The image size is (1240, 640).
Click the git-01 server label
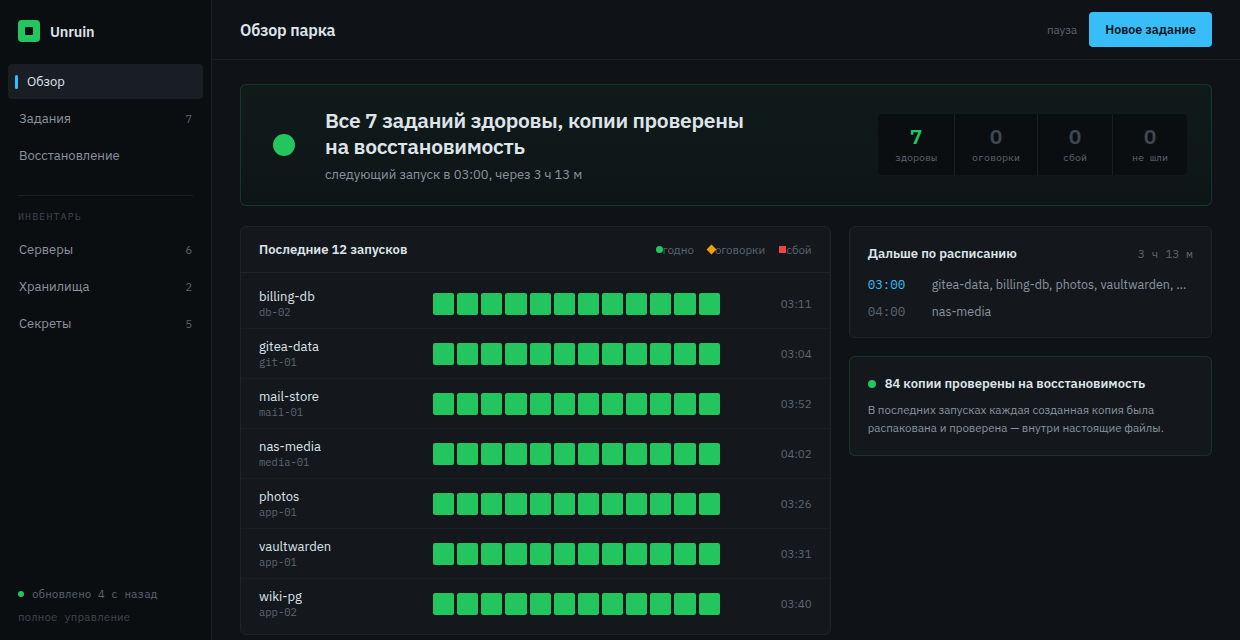tap(278, 362)
